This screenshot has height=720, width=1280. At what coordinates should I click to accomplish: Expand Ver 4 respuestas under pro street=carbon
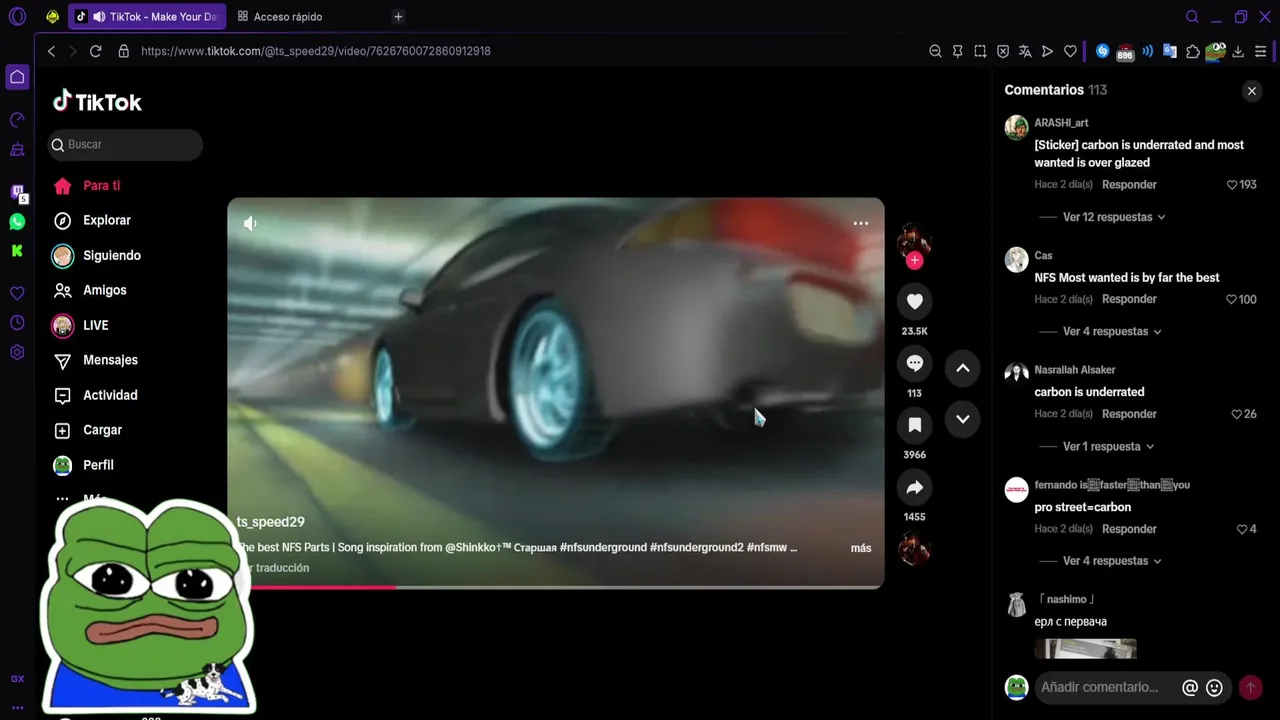point(1112,561)
